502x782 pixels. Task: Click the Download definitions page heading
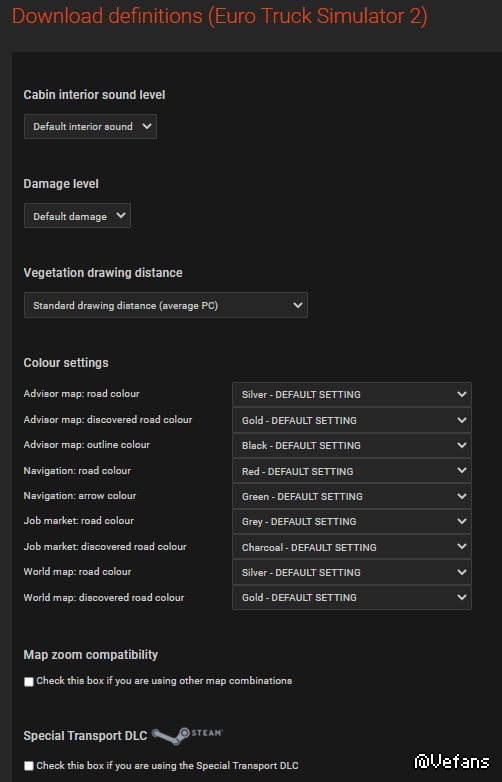coord(220,16)
